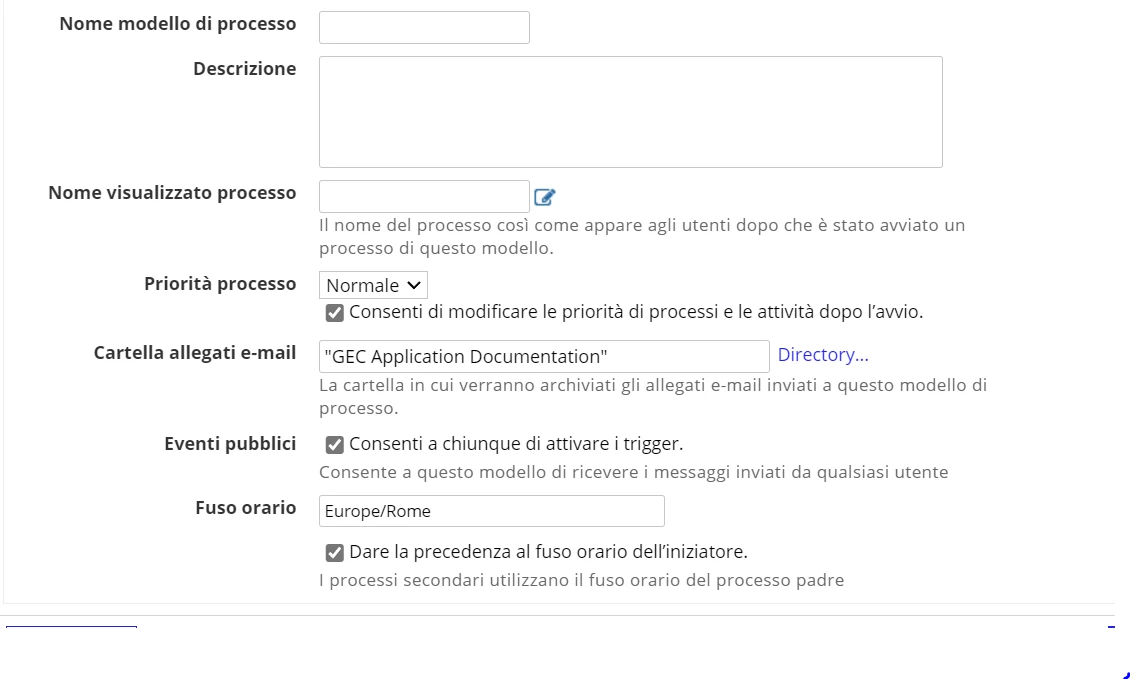Select the 'Nome visualizzato processo' input box

tap(424, 197)
